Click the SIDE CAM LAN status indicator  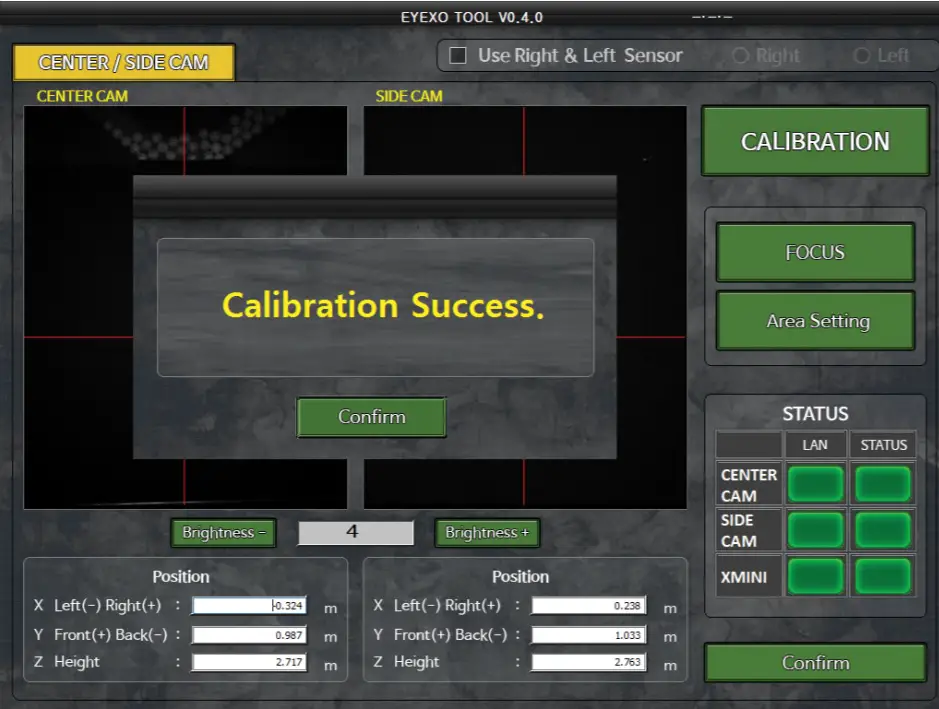point(815,530)
